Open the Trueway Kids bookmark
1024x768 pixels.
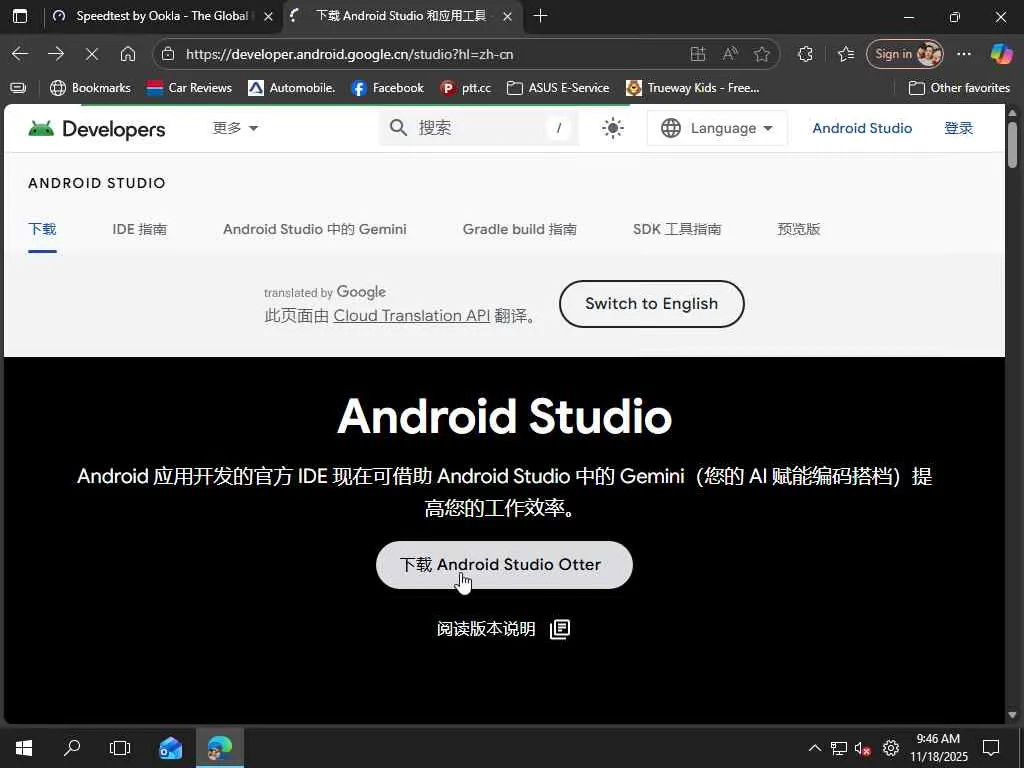coord(693,88)
